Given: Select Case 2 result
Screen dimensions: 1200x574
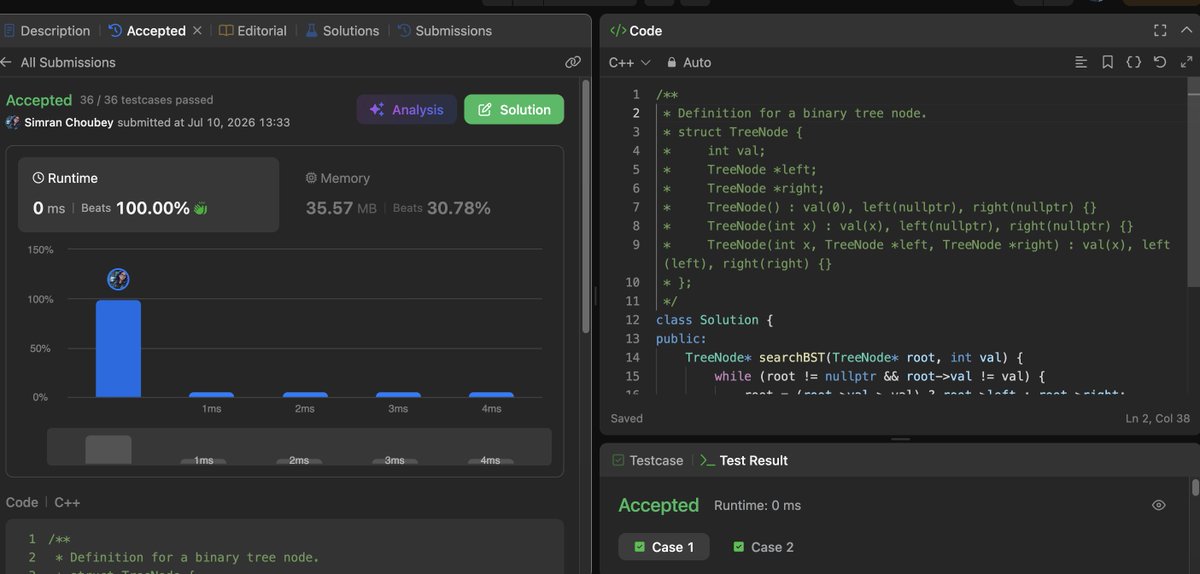Looking at the screenshot, I should 764,547.
